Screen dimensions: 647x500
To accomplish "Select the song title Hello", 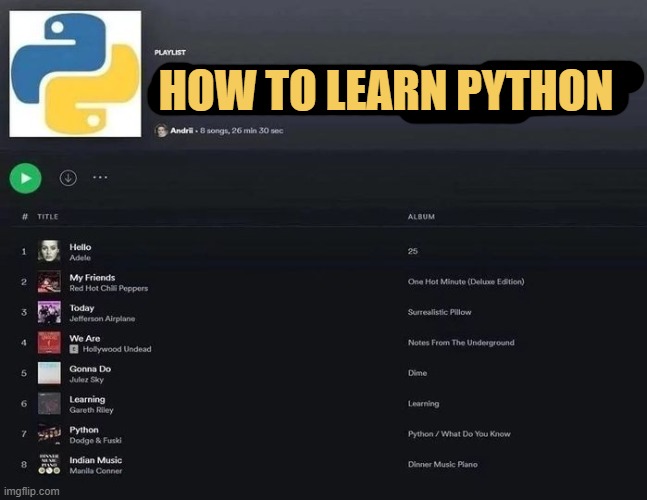I will click(x=80, y=247).
